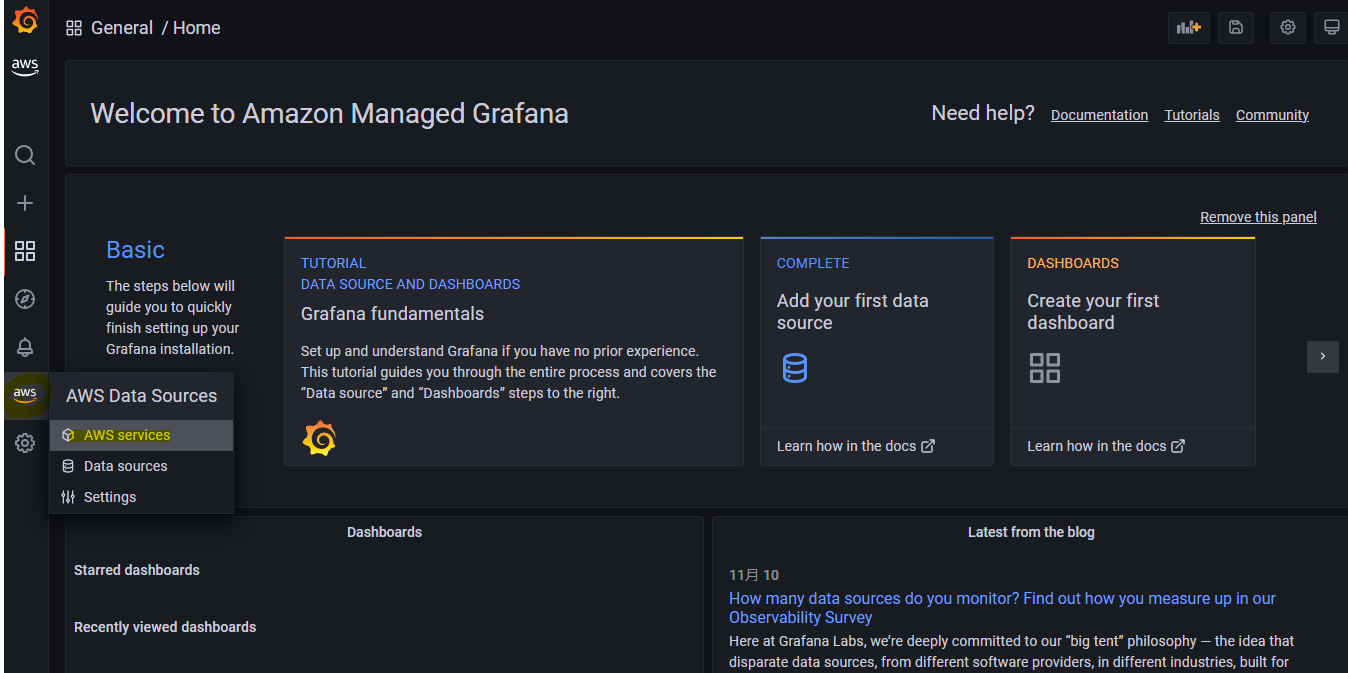The image size is (1348, 673).
Task: Open the Search dashboards magnifier icon
Action: coord(25,155)
